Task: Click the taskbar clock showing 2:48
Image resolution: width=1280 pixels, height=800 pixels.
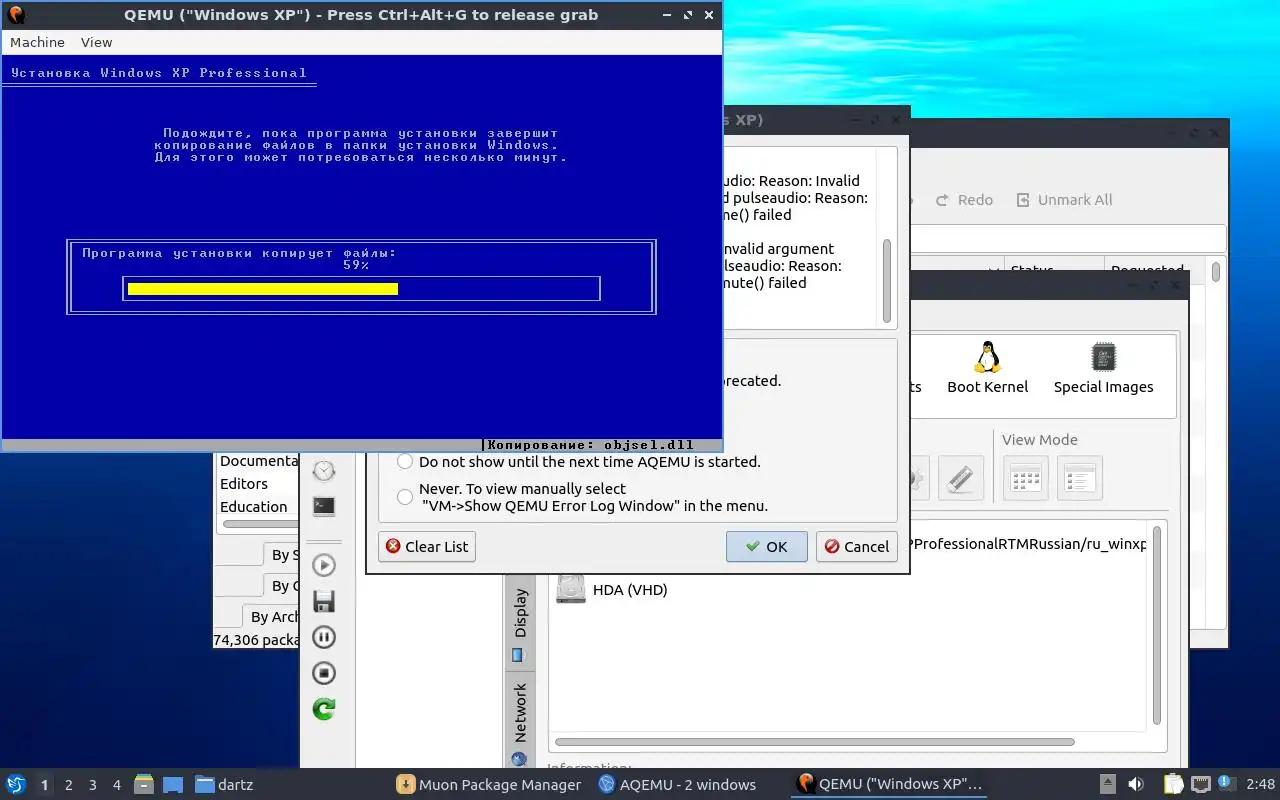Action: click(1260, 784)
